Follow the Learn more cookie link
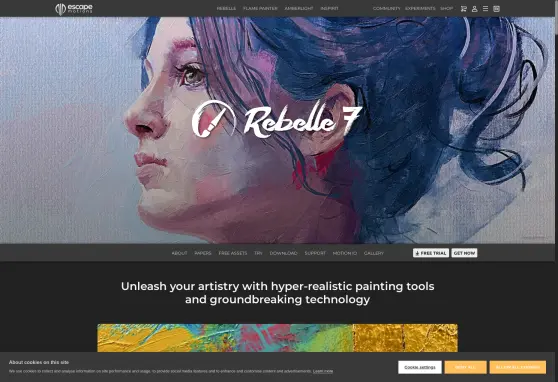The image size is (558, 382). pyautogui.click(x=323, y=371)
